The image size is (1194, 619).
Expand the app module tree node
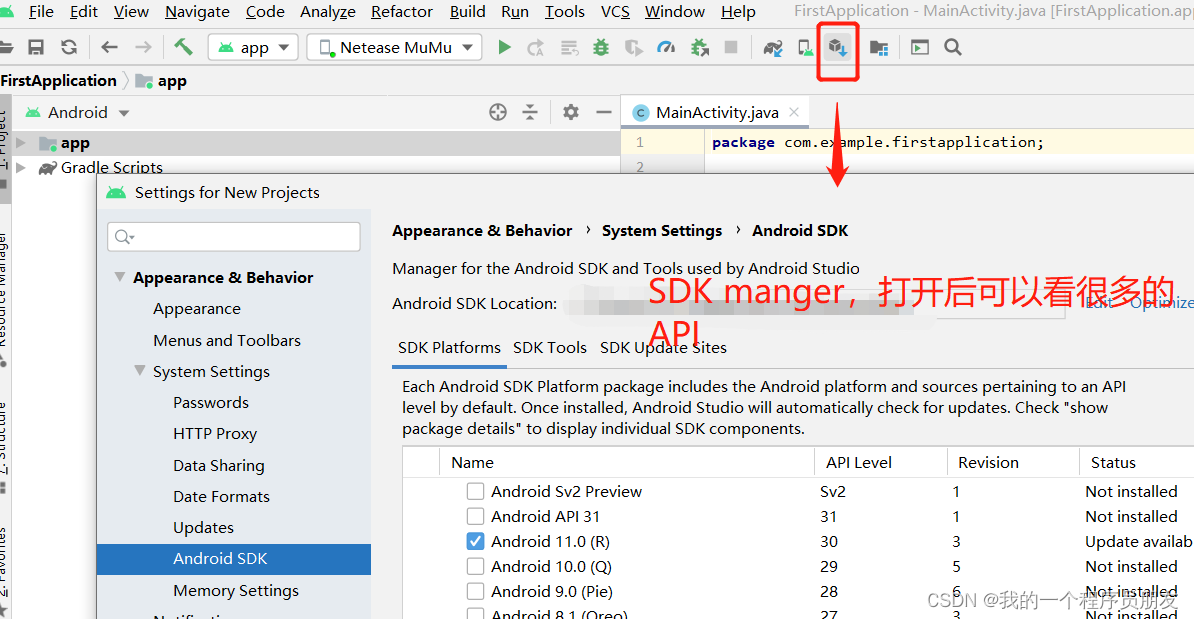pyautogui.click(x=21, y=142)
